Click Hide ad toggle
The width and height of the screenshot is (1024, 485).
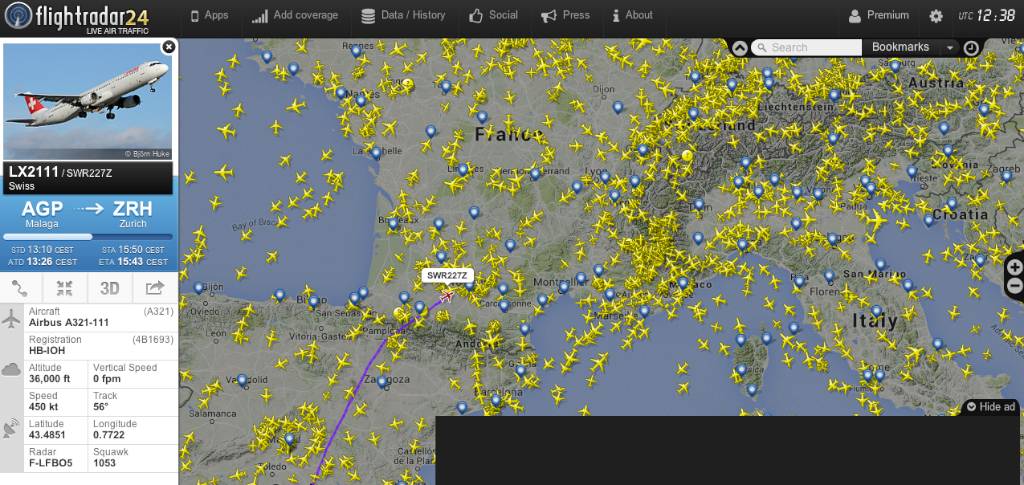pyautogui.click(x=990, y=407)
